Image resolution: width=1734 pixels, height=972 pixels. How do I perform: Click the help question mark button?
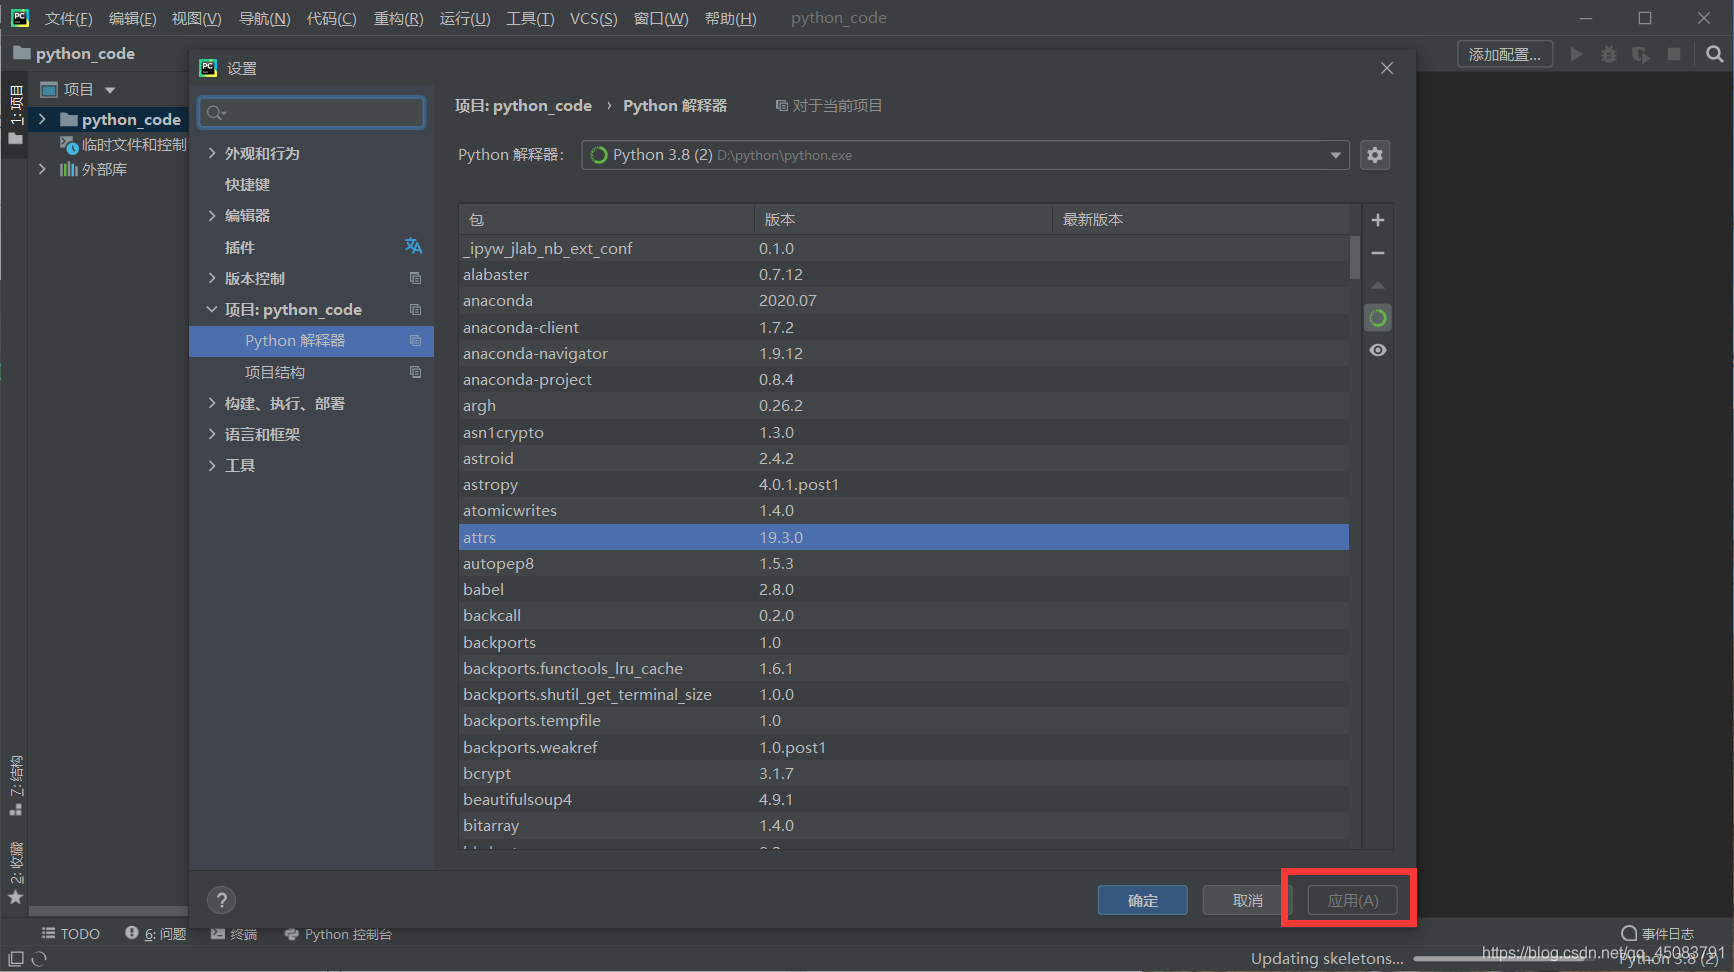(221, 900)
